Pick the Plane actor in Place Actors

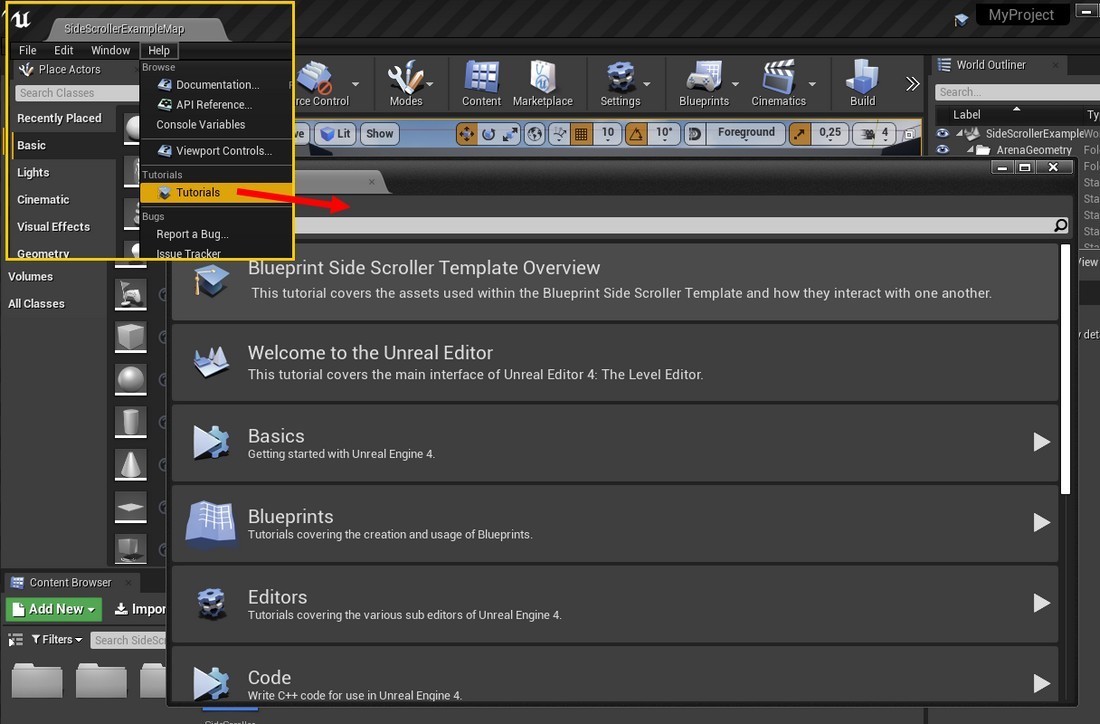[x=130, y=507]
